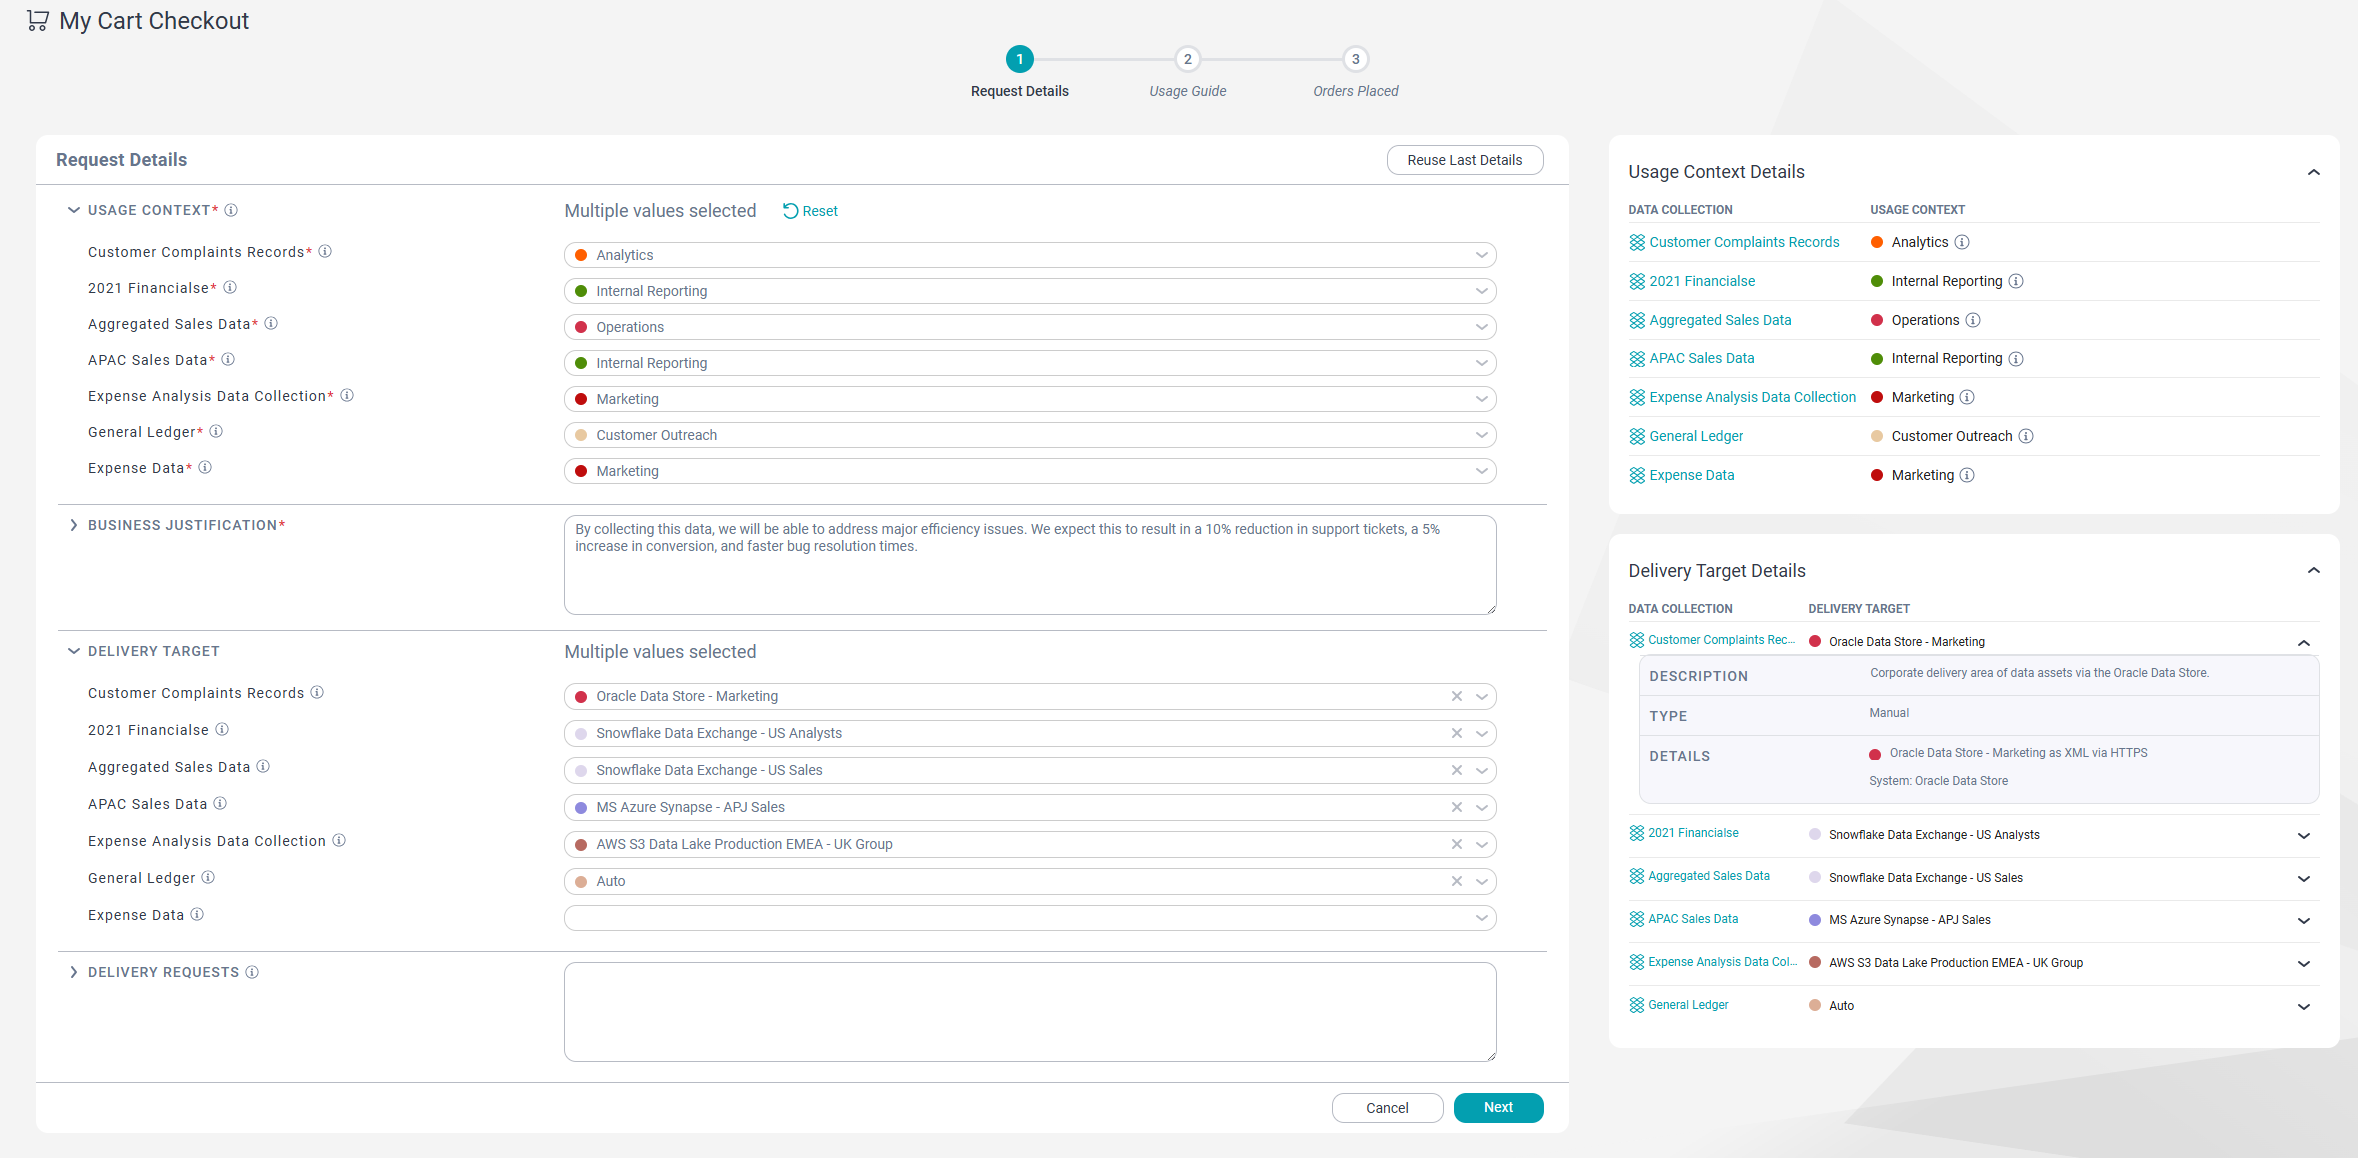Viewport: 2358px width, 1158px height.
Task: Clear the MS Azure Synapse - APJ Sales selection
Action: coord(1457,807)
